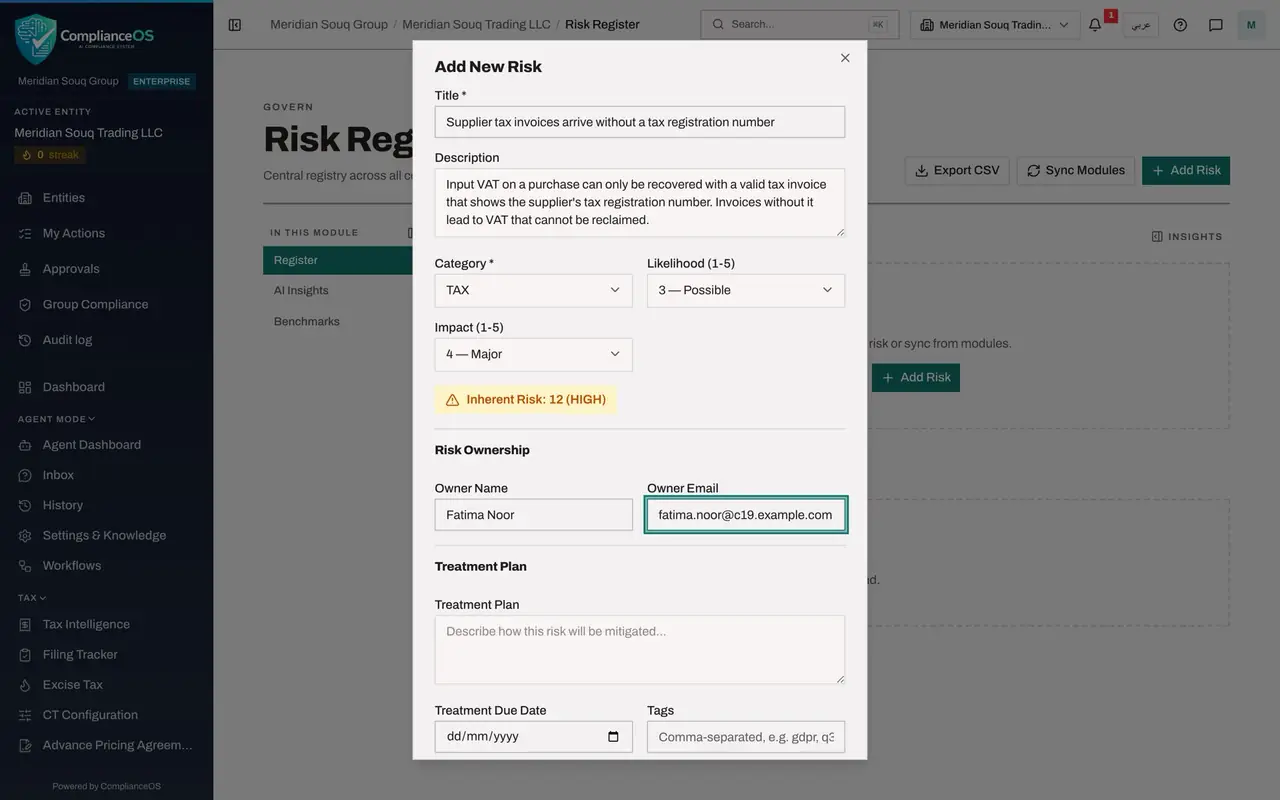
Task: Focus the Owner Name field
Action: point(534,515)
